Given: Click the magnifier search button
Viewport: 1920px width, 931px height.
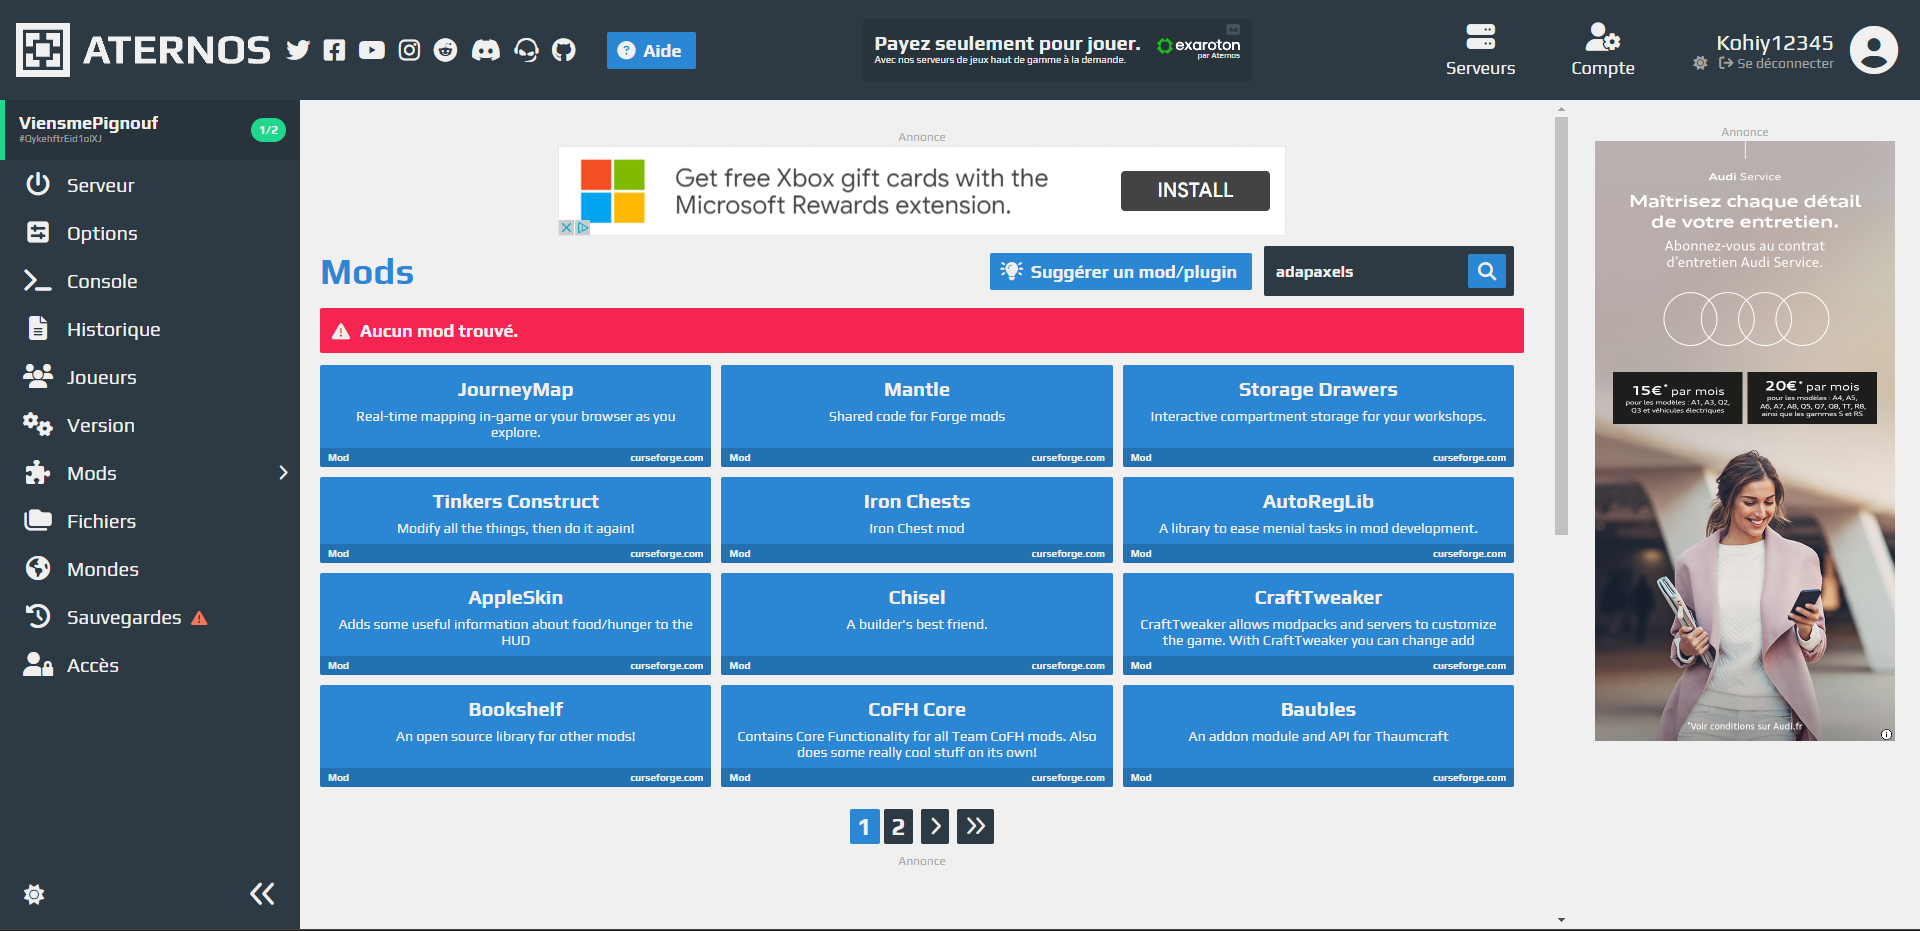Looking at the screenshot, I should coord(1487,271).
